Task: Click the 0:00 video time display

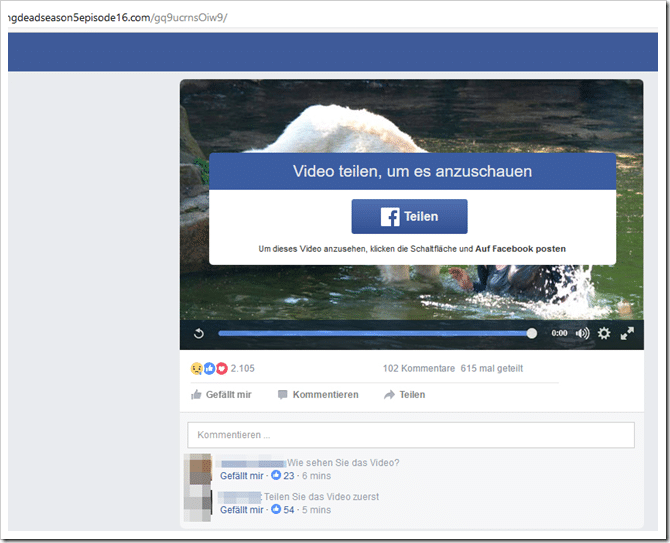Action: tap(559, 333)
